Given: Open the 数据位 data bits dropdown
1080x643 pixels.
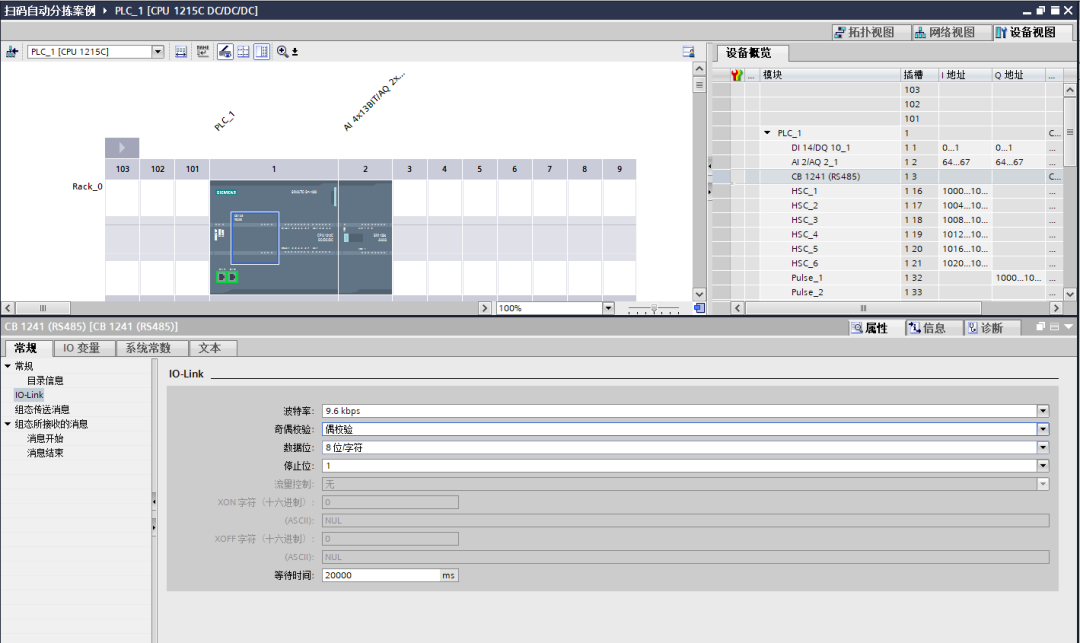Looking at the screenshot, I should click(1043, 447).
